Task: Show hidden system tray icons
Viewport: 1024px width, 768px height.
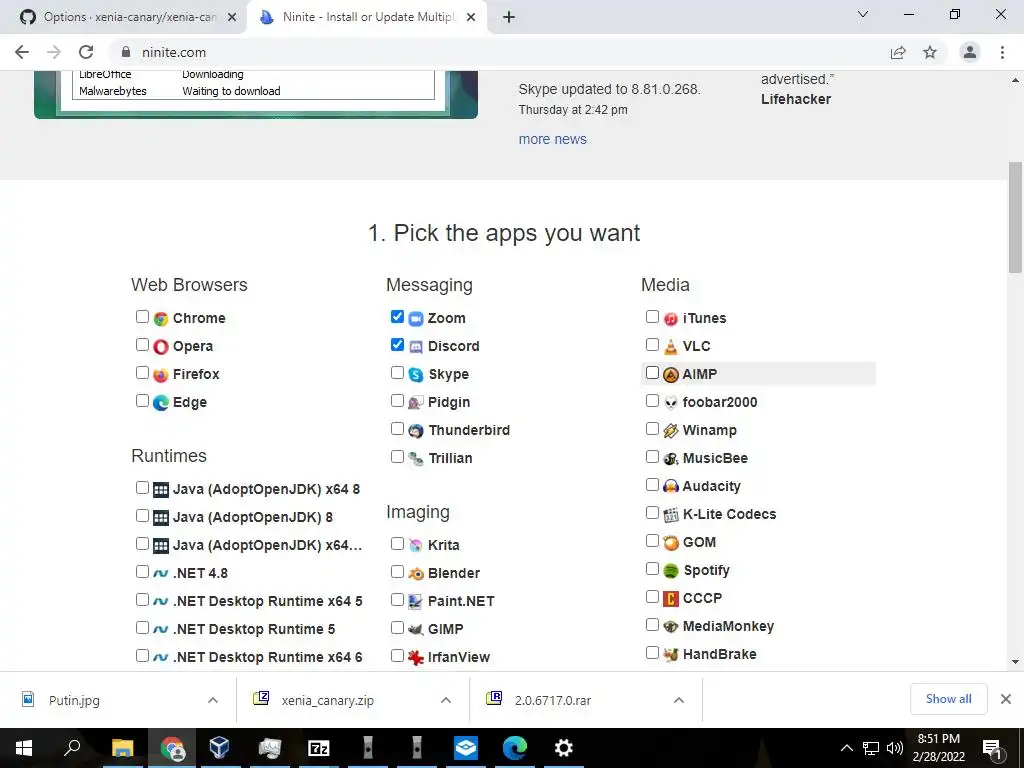Action: coord(846,748)
